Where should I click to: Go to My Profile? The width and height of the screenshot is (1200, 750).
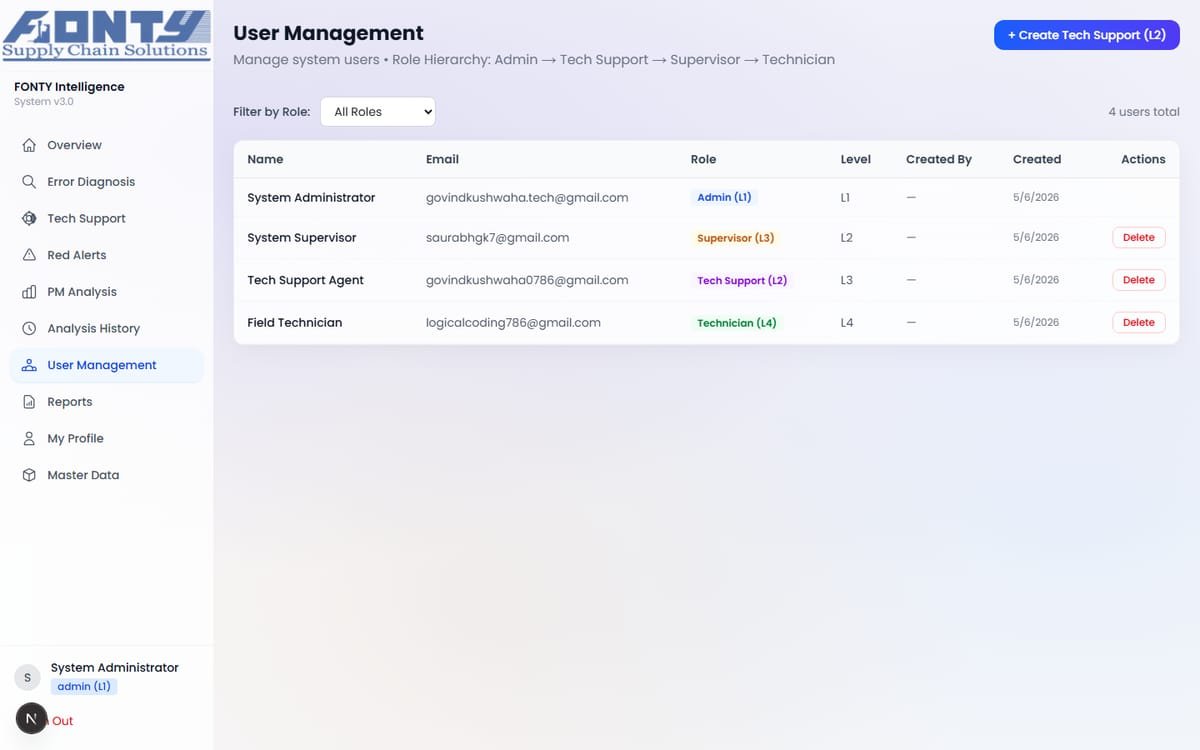[106, 438]
